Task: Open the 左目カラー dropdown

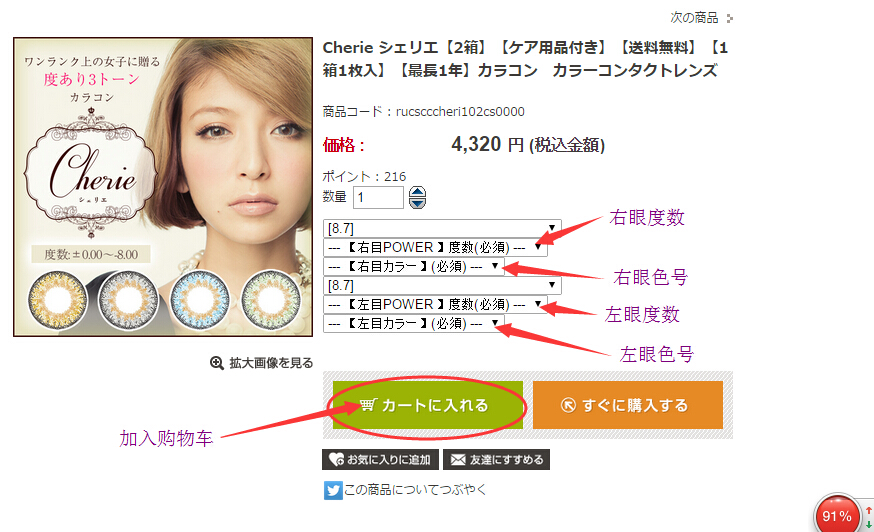Action: click(x=413, y=323)
